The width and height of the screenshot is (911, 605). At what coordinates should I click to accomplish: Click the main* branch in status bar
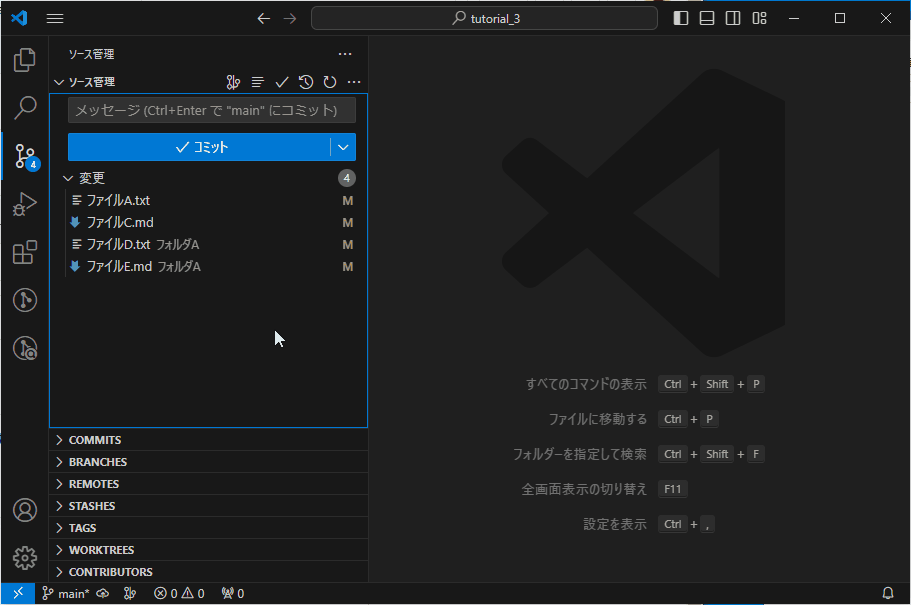coord(66,593)
